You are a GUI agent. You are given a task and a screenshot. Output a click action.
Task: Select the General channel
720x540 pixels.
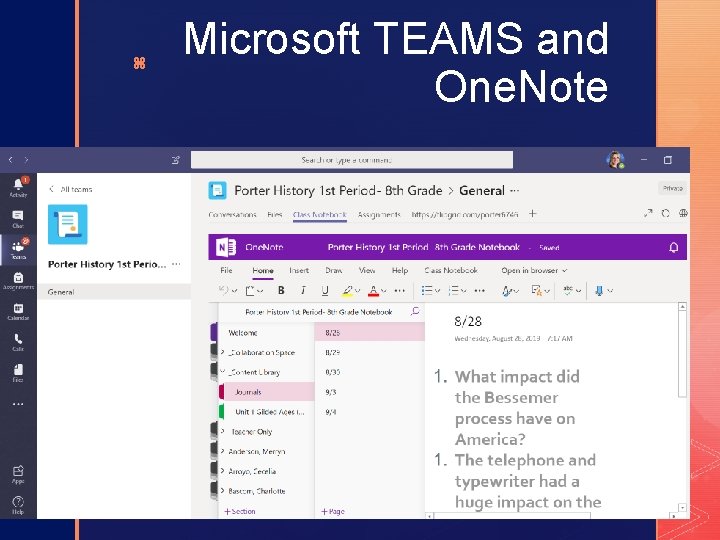coord(114,292)
